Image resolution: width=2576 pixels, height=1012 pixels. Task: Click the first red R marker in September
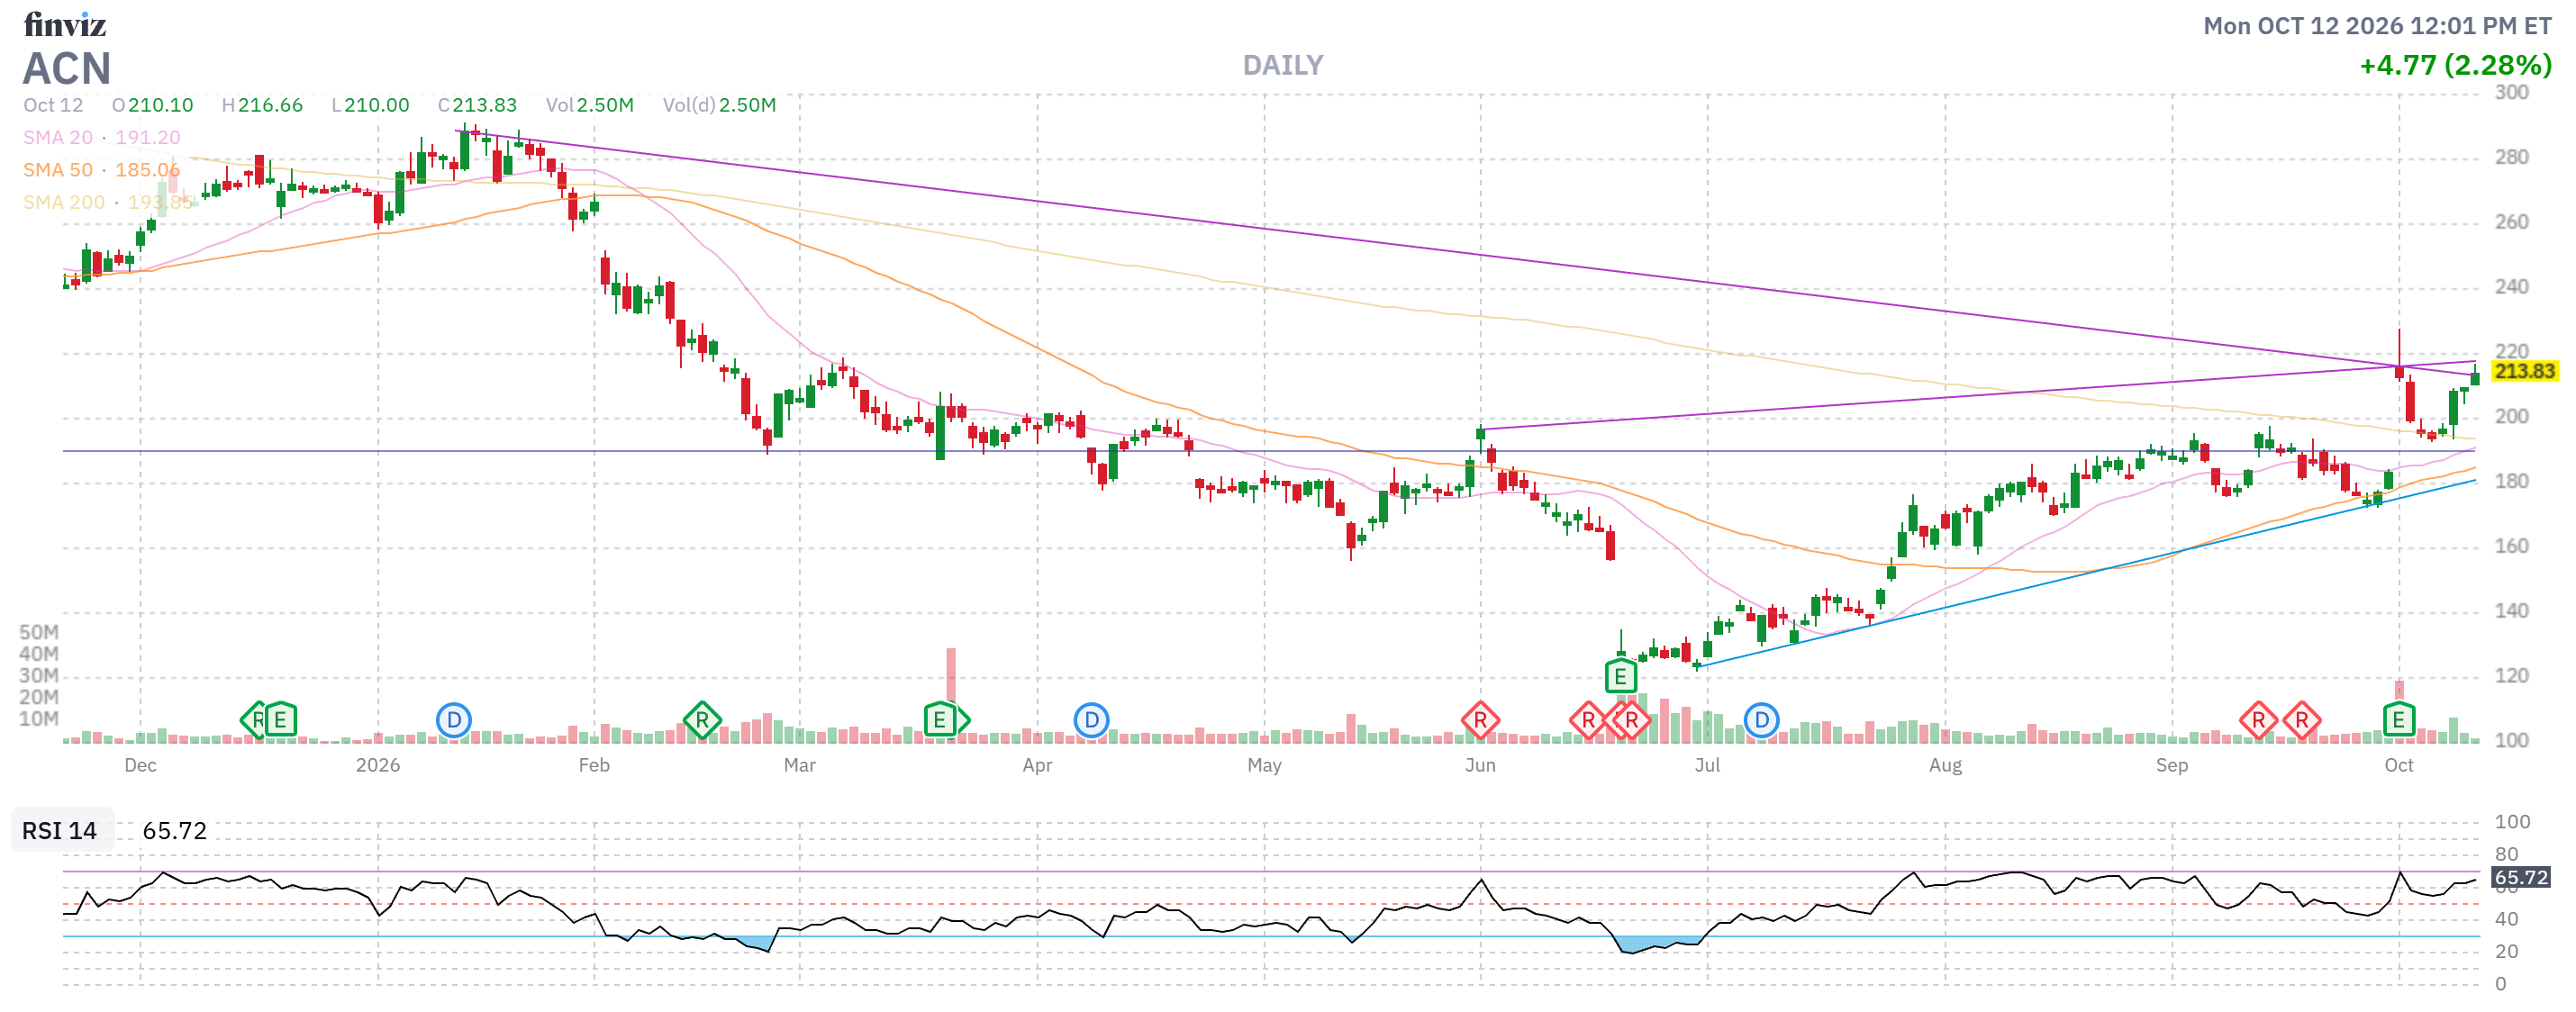pos(2258,719)
